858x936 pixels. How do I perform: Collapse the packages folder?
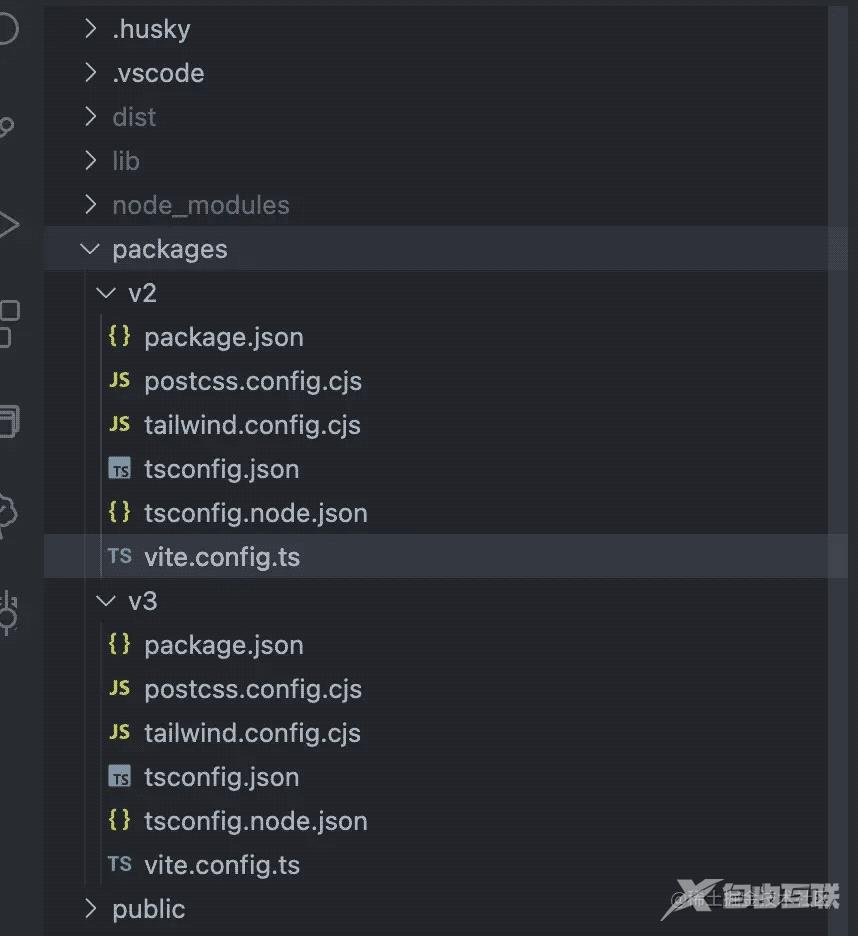pyautogui.click(x=91, y=249)
